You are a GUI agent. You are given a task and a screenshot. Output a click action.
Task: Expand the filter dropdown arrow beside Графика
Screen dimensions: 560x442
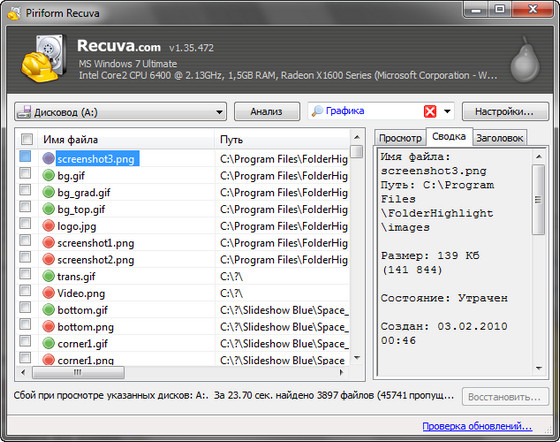(x=447, y=111)
